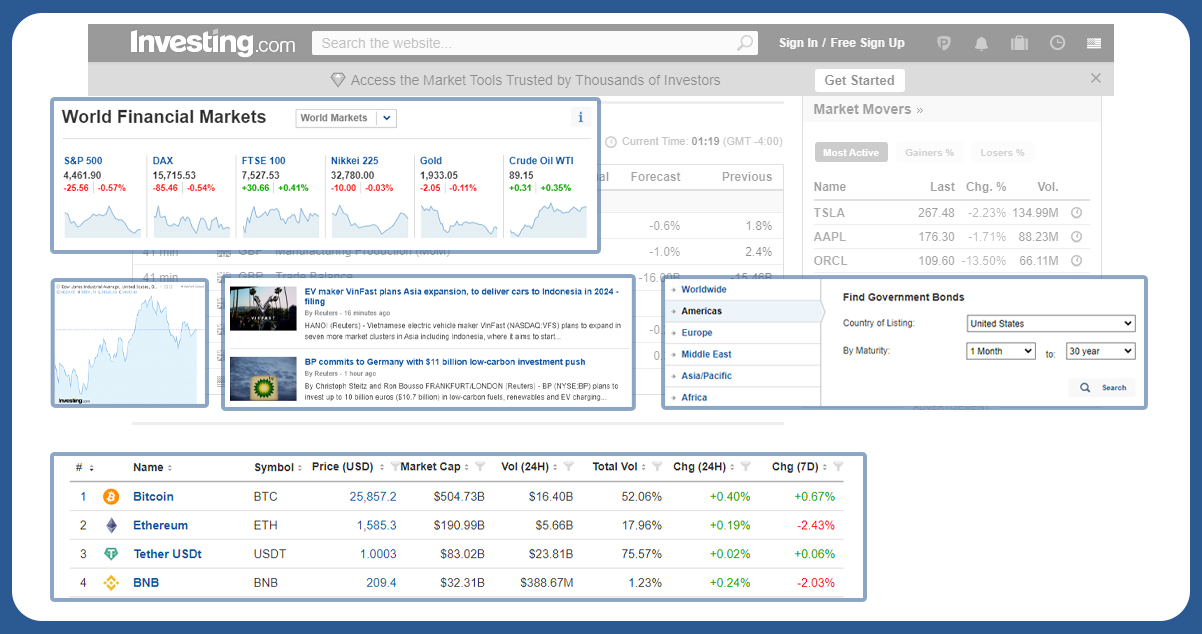Open the BP commits to Germany headline
Image resolution: width=1202 pixels, height=634 pixels.
pyautogui.click(x=445, y=362)
